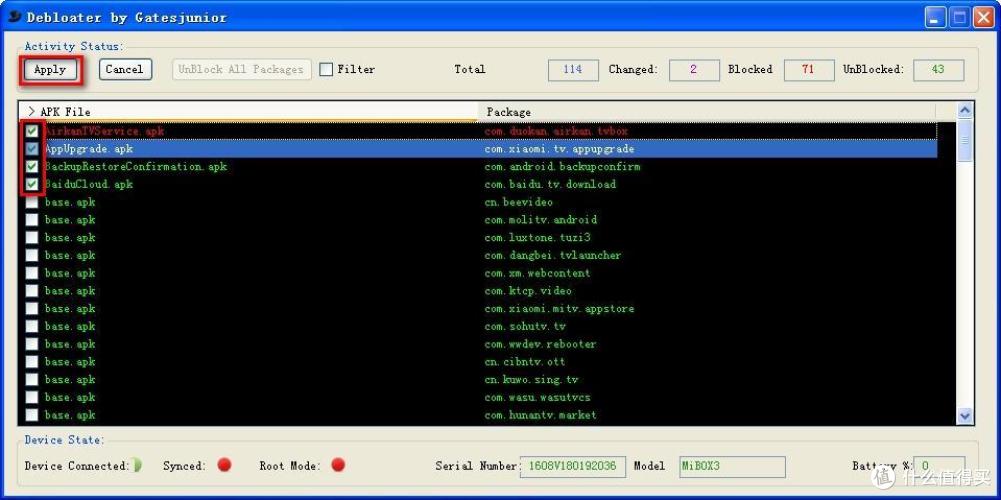This screenshot has width=1001, height=500.
Task: Select the AirkanTVService.apk file name
Action: coord(104,131)
